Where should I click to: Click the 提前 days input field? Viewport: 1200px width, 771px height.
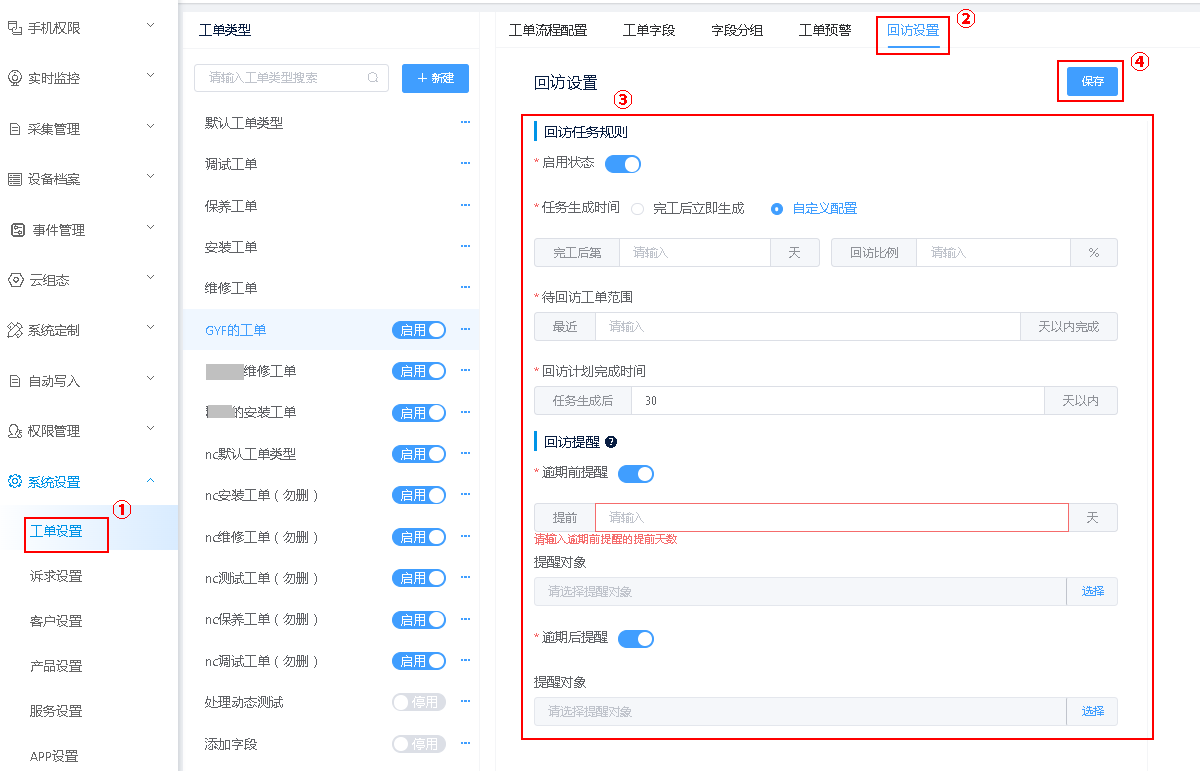[832, 517]
